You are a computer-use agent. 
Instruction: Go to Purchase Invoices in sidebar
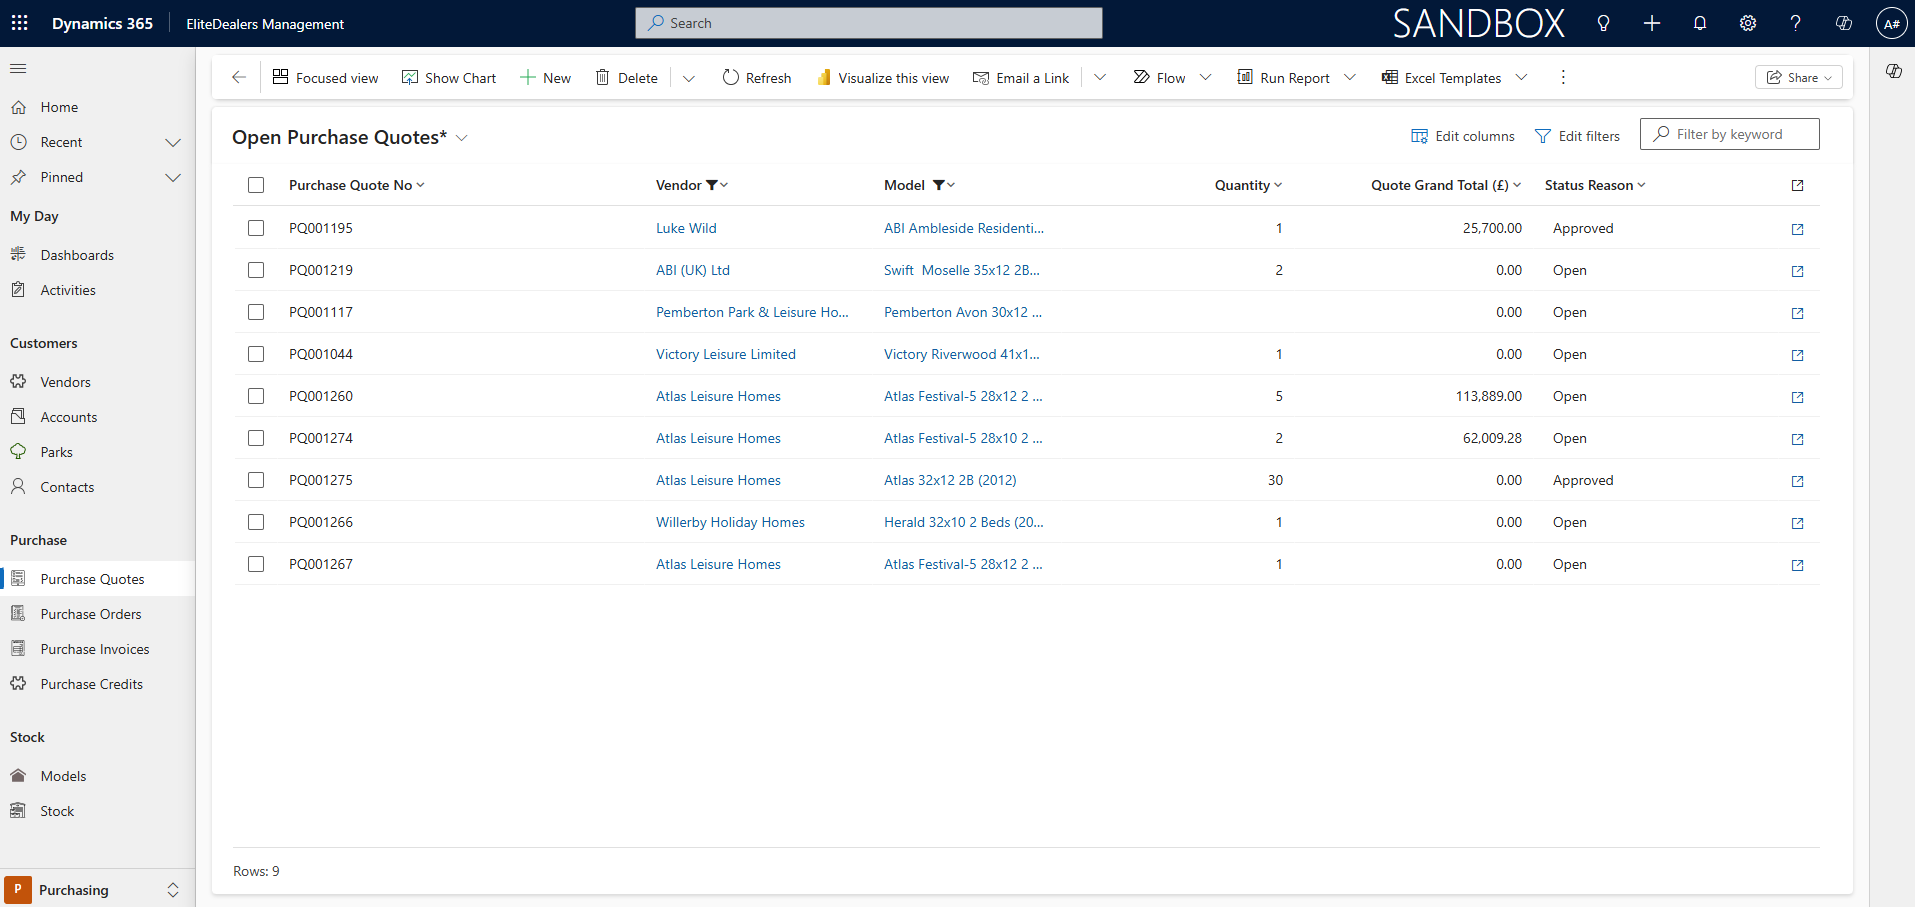point(95,649)
